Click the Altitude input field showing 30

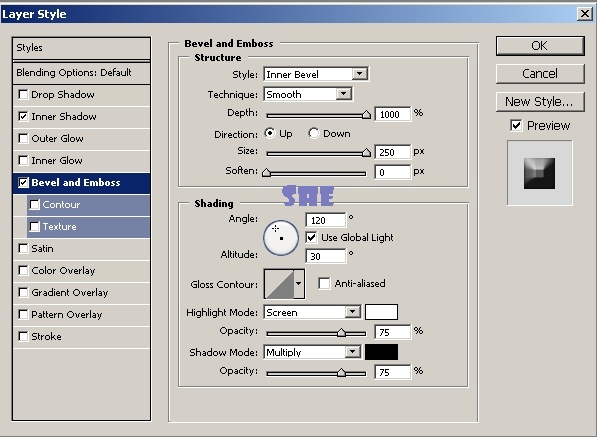tap(326, 256)
